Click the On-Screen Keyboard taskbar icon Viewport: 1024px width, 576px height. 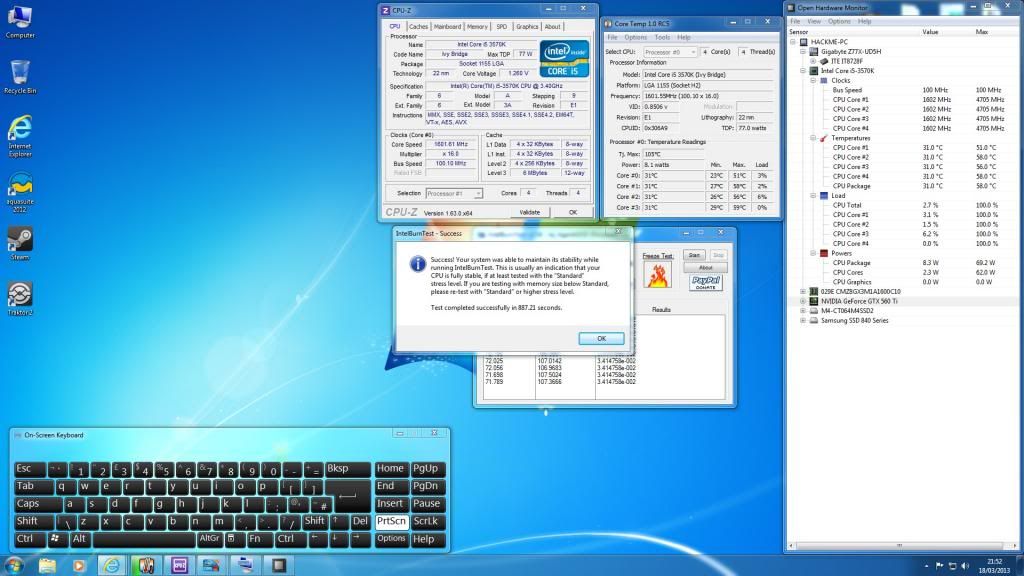245,565
